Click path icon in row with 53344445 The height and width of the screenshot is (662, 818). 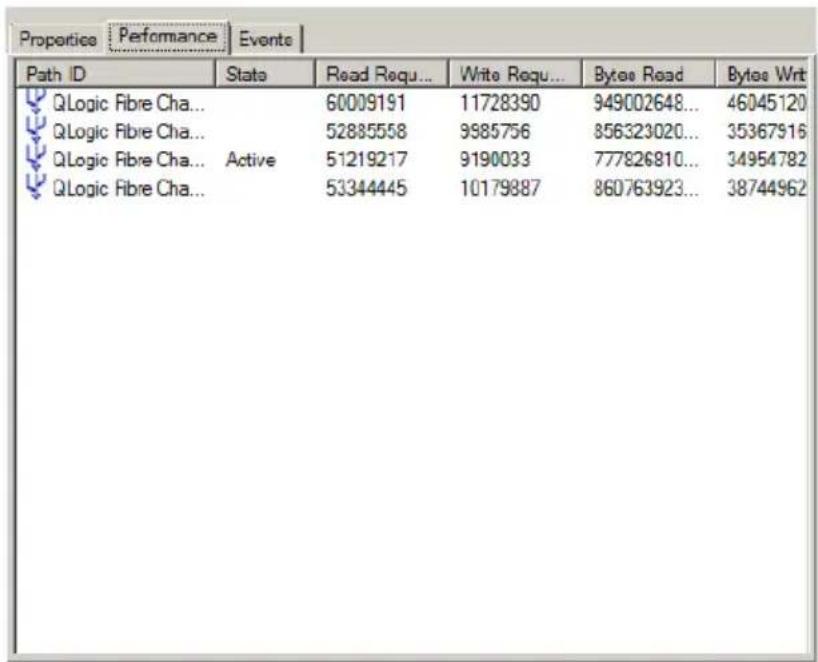click(35, 187)
